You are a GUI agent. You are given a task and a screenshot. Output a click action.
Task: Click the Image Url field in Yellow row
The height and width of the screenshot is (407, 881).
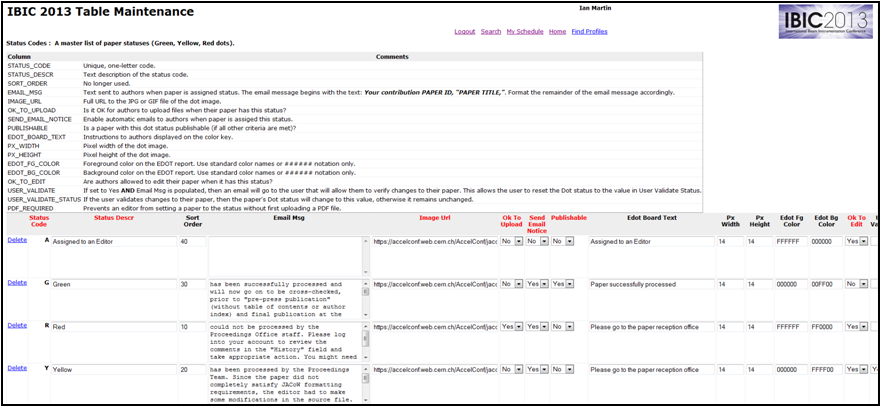[435, 370]
